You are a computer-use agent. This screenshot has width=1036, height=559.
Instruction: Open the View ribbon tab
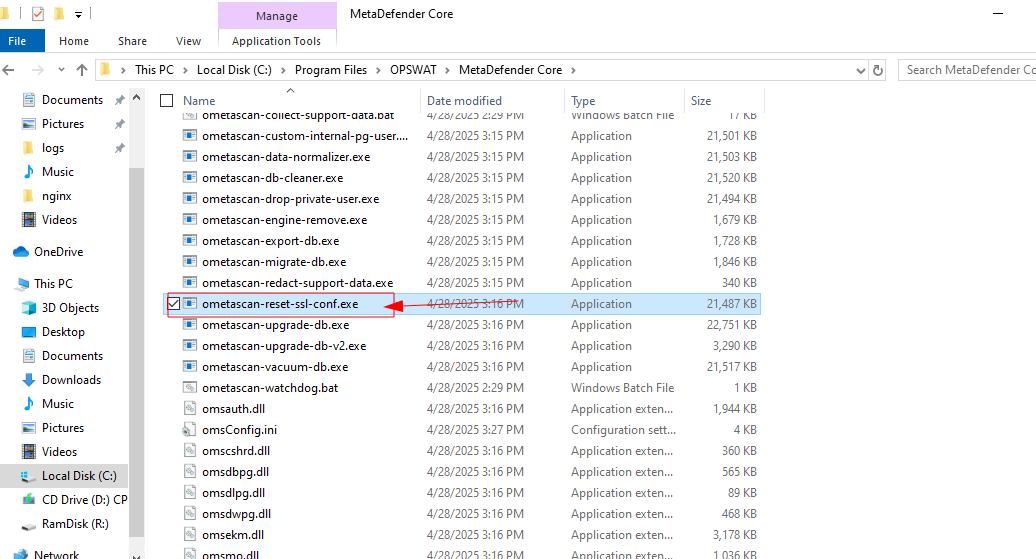point(188,41)
